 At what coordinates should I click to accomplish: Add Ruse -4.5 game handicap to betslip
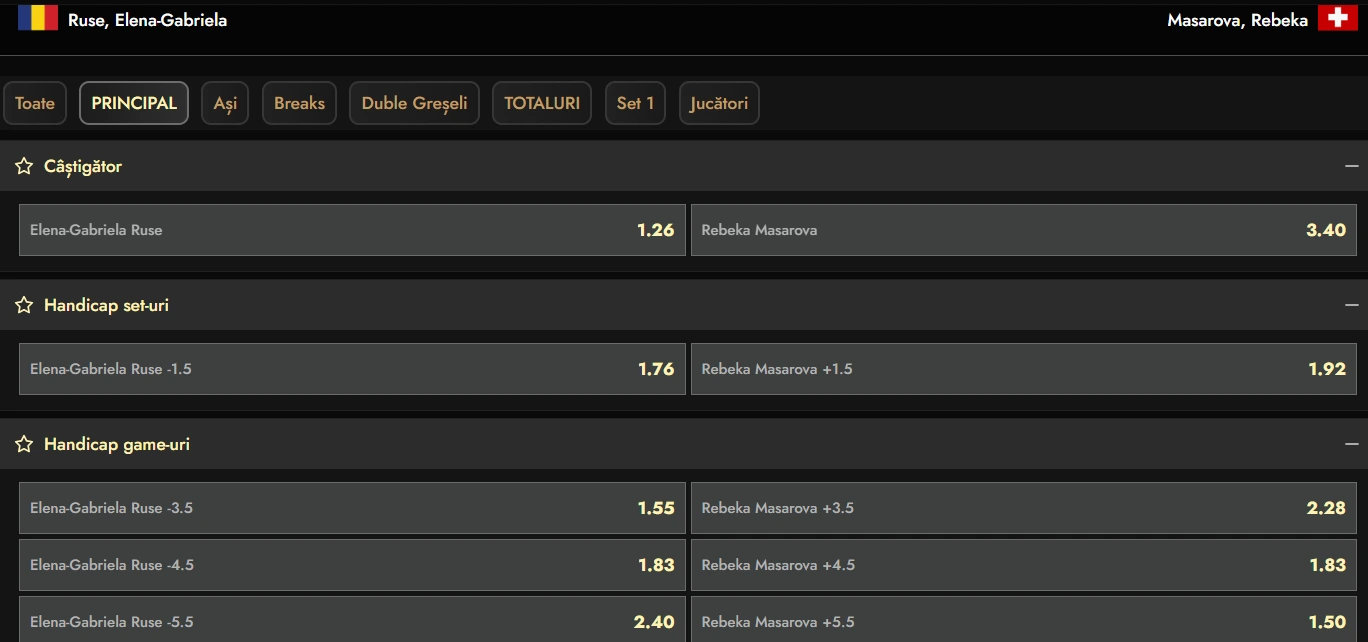(x=352, y=565)
